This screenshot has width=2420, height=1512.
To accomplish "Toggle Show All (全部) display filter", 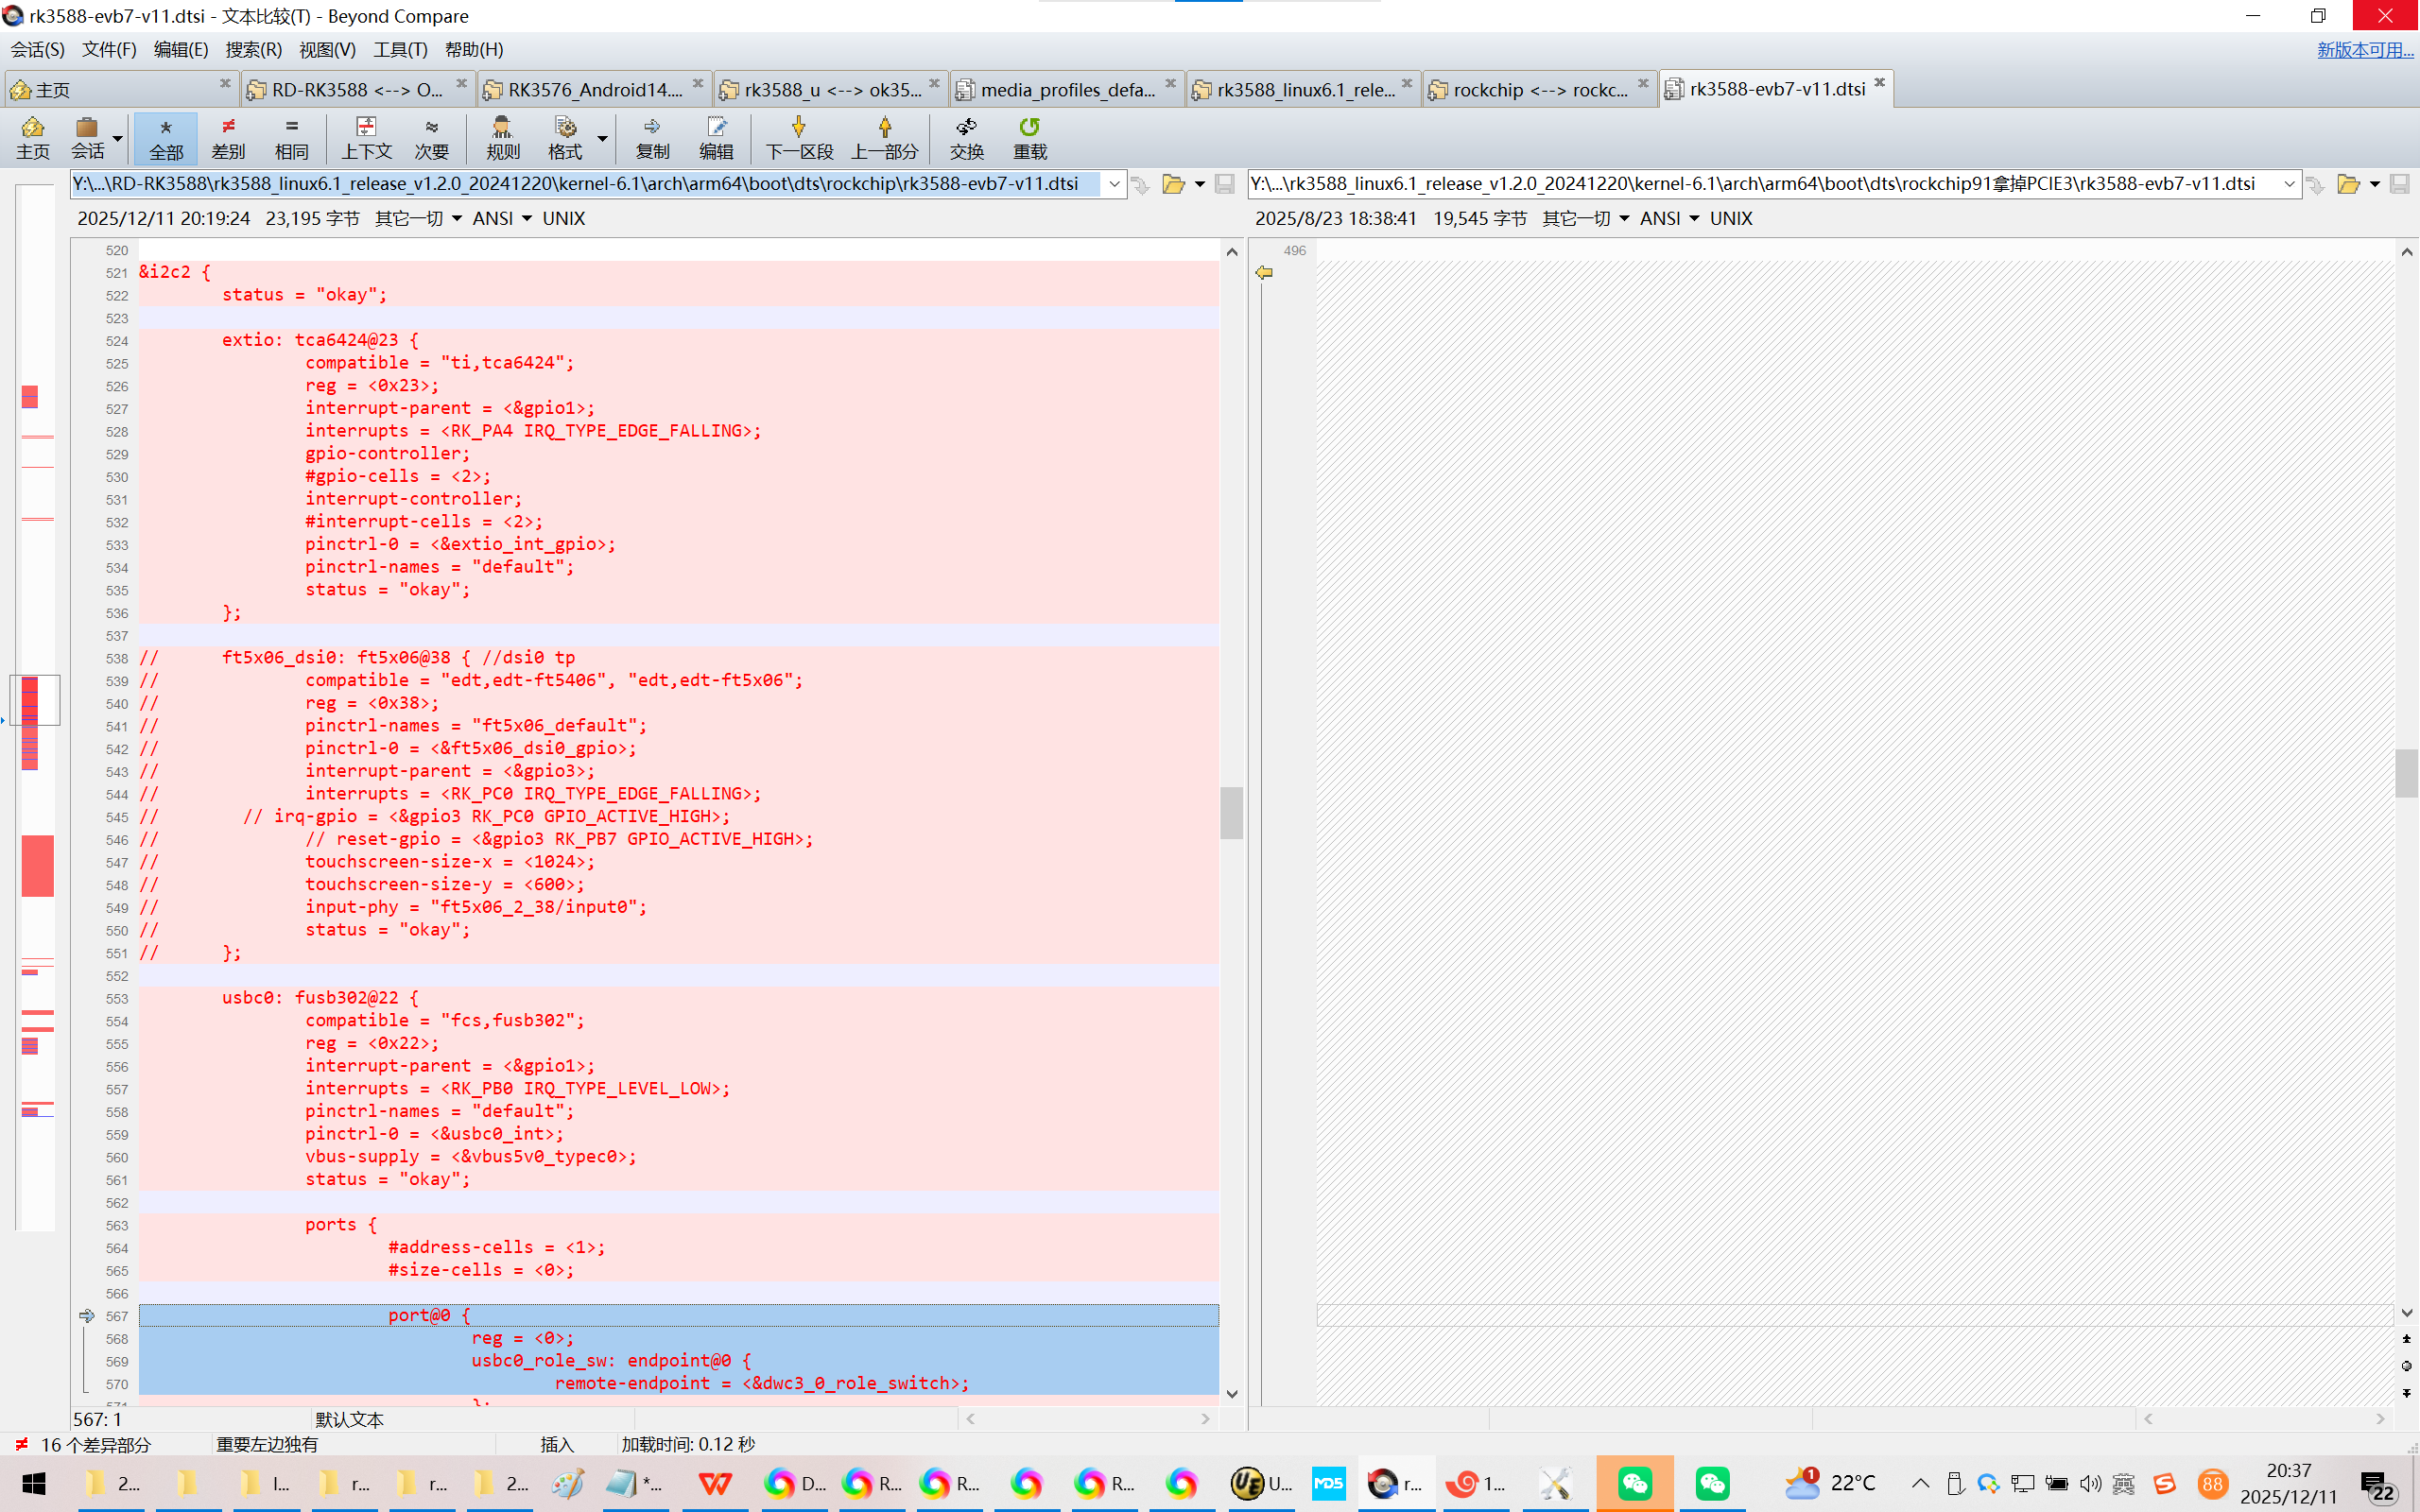I will (x=166, y=137).
